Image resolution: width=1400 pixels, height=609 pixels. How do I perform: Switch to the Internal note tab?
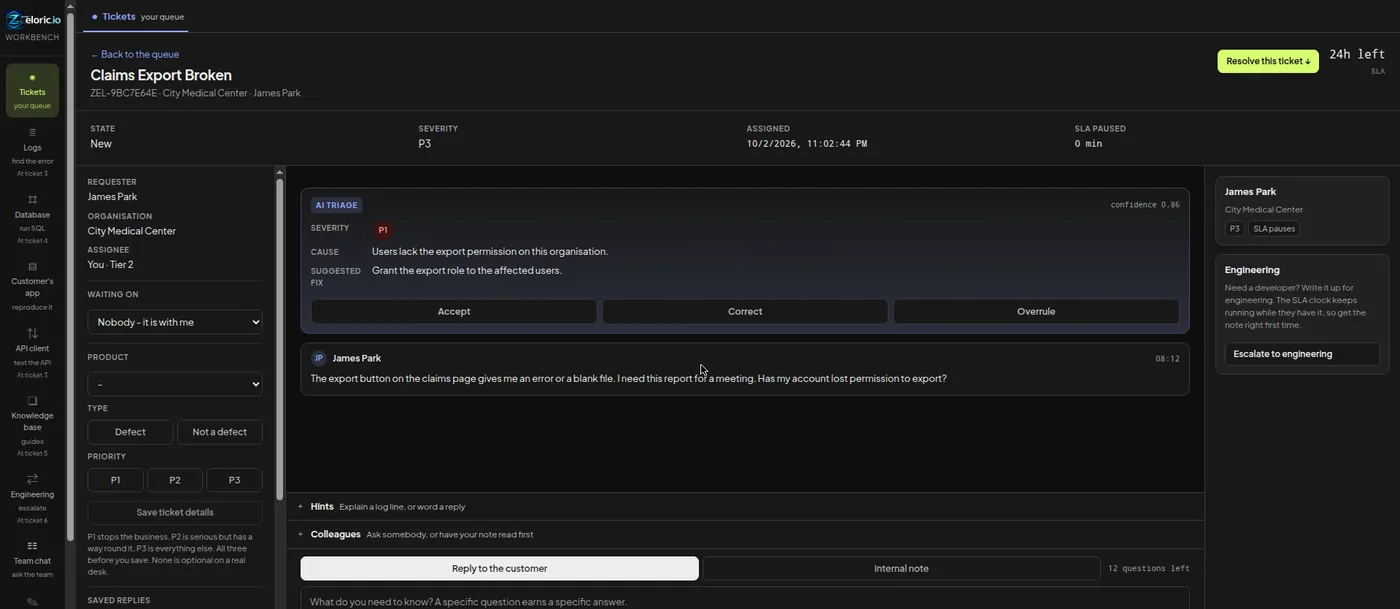click(901, 568)
